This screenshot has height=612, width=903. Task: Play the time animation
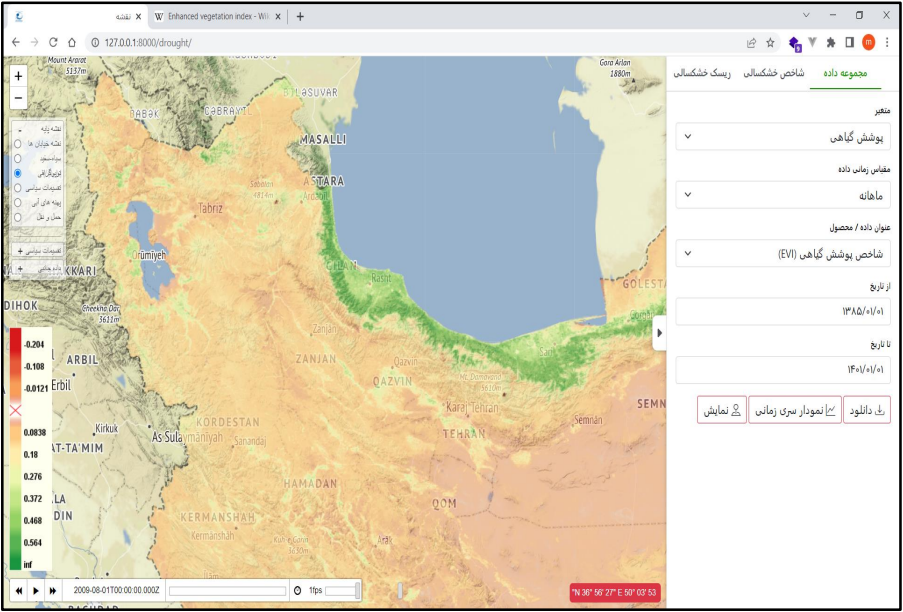36,591
